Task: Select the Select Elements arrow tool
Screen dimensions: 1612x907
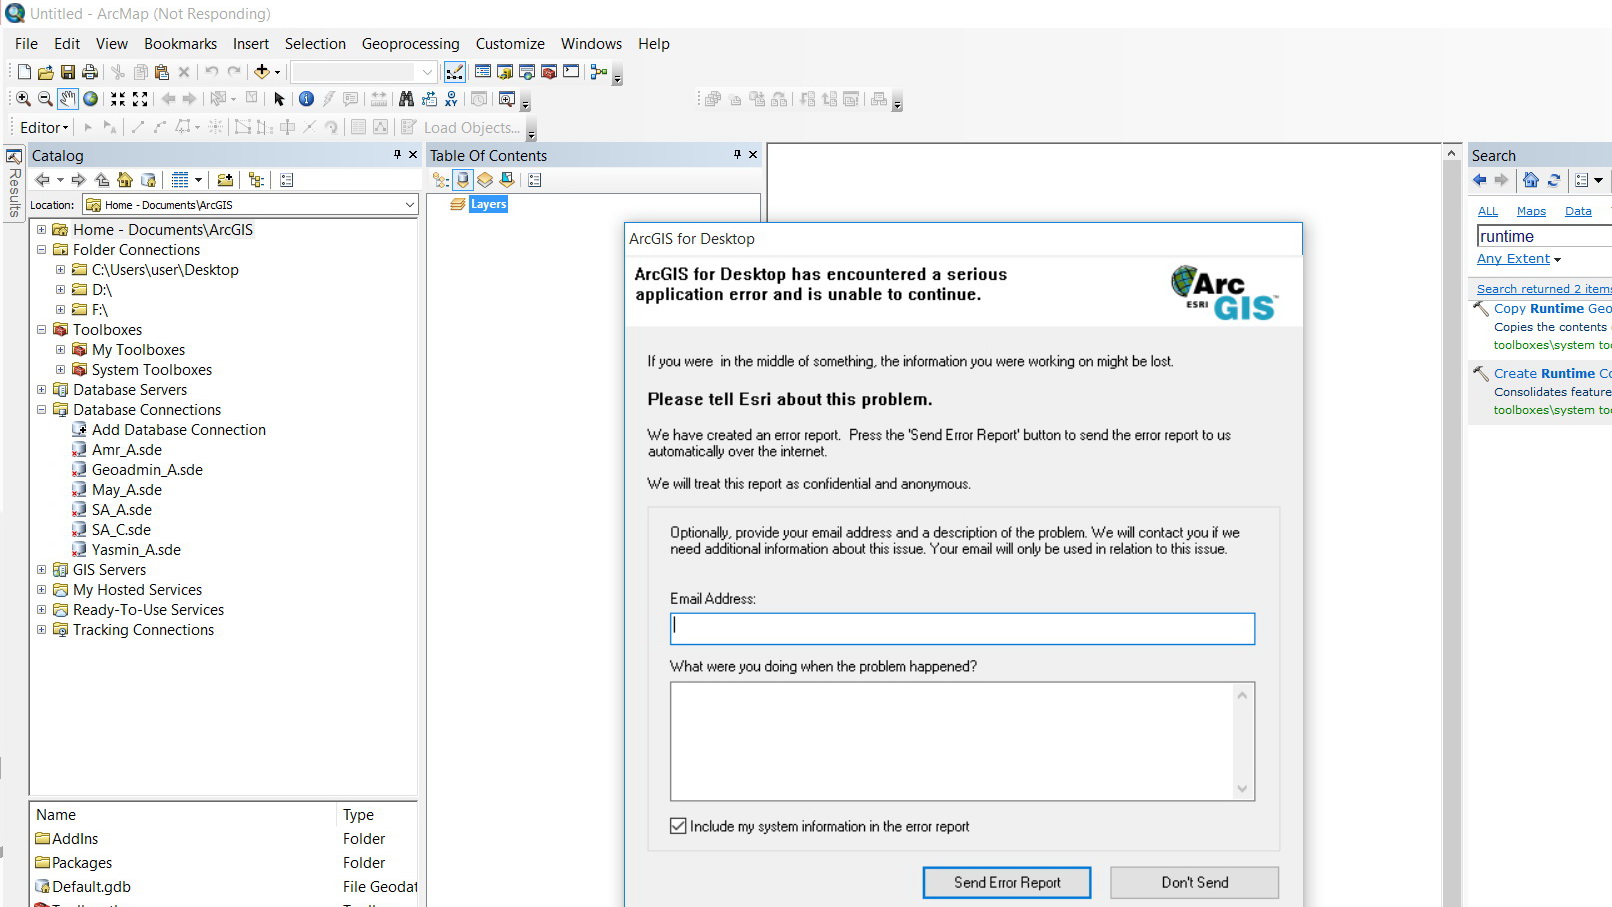Action: (x=279, y=99)
